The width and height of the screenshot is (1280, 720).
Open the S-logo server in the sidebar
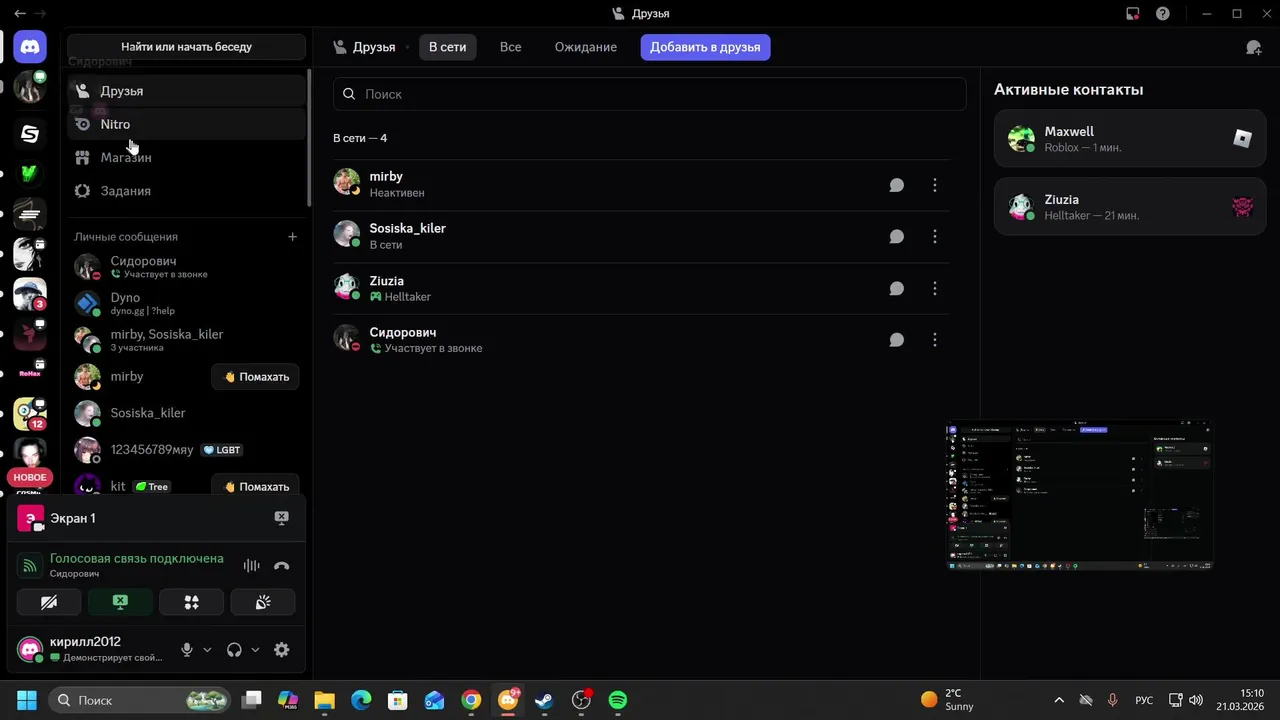coord(30,134)
